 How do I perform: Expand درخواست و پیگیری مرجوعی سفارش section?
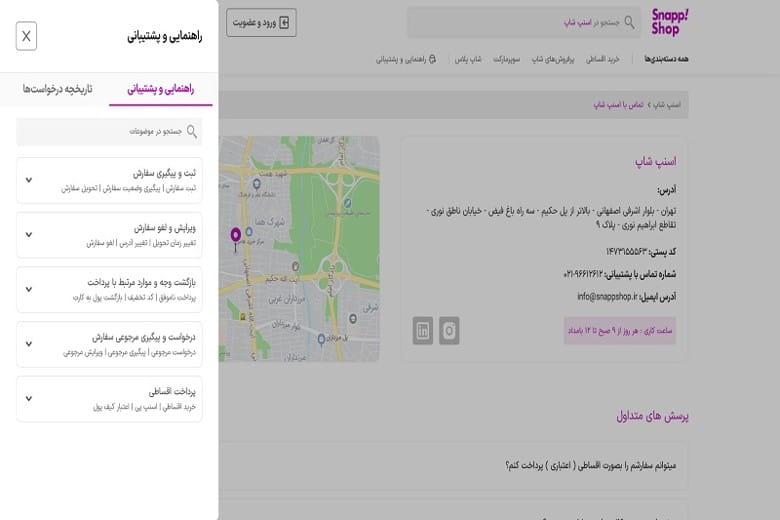point(109,344)
